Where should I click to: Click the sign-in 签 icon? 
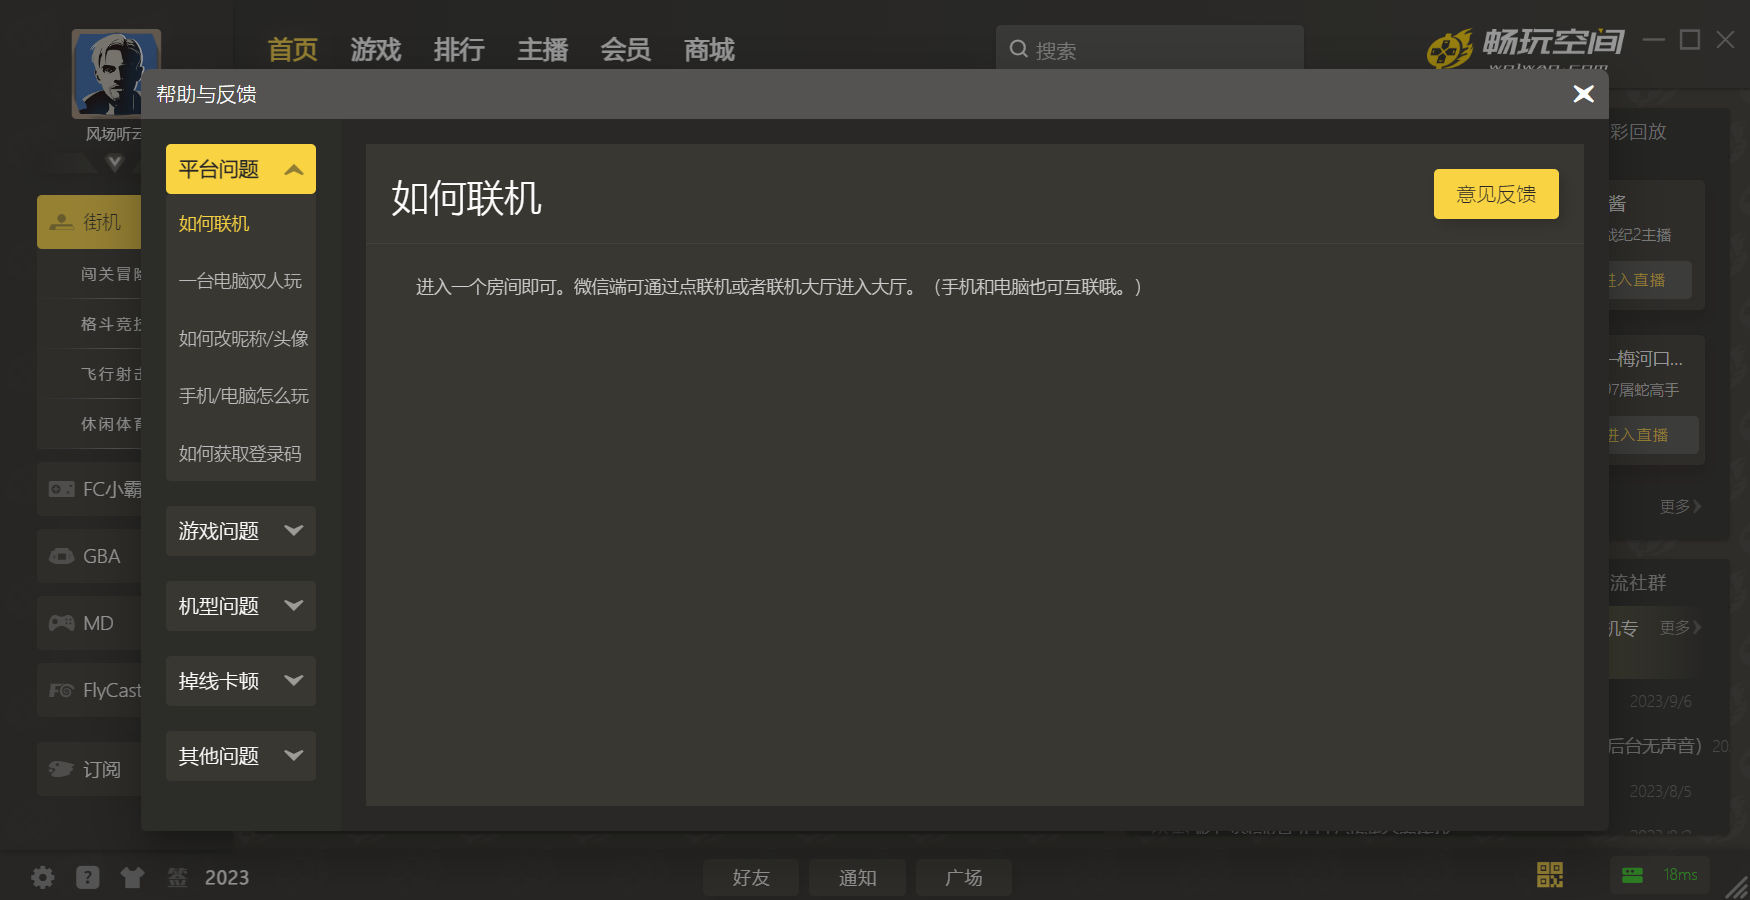point(177,877)
